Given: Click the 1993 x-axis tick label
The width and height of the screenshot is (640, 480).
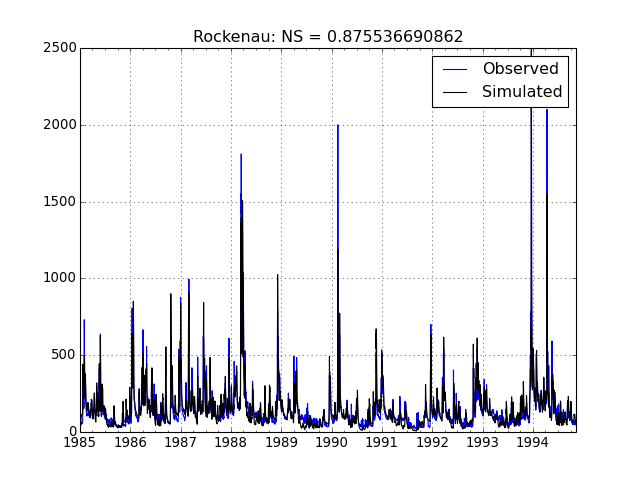Looking at the screenshot, I should click(x=483, y=442).
